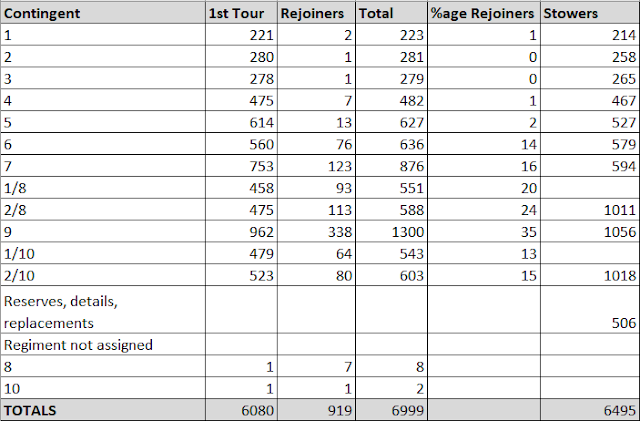Click Total value 551
640x421 pixels.
pos(411,188)
